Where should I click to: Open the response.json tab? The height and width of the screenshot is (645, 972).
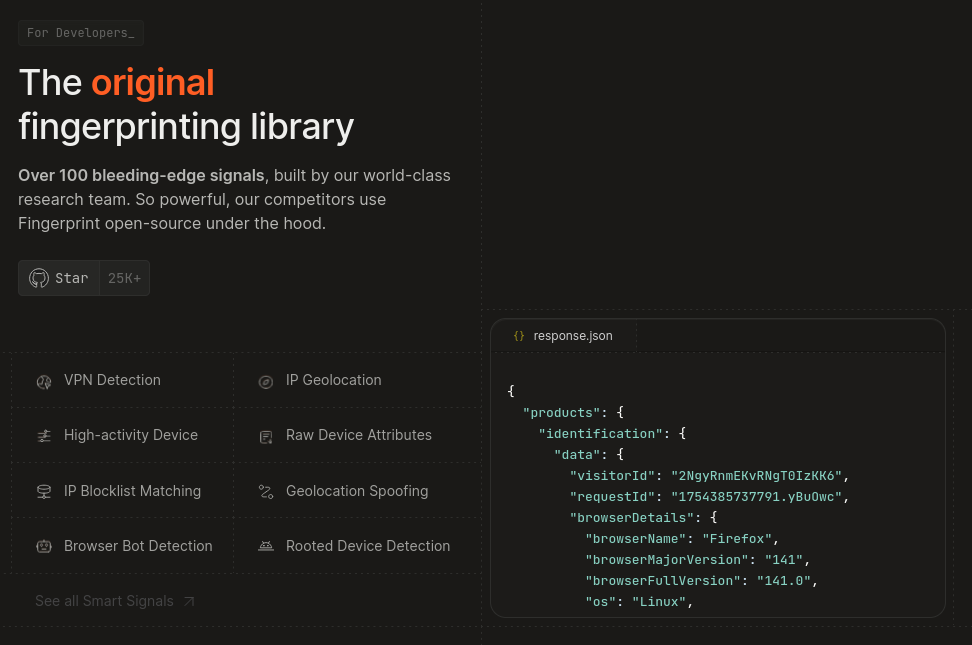point(563,336)
